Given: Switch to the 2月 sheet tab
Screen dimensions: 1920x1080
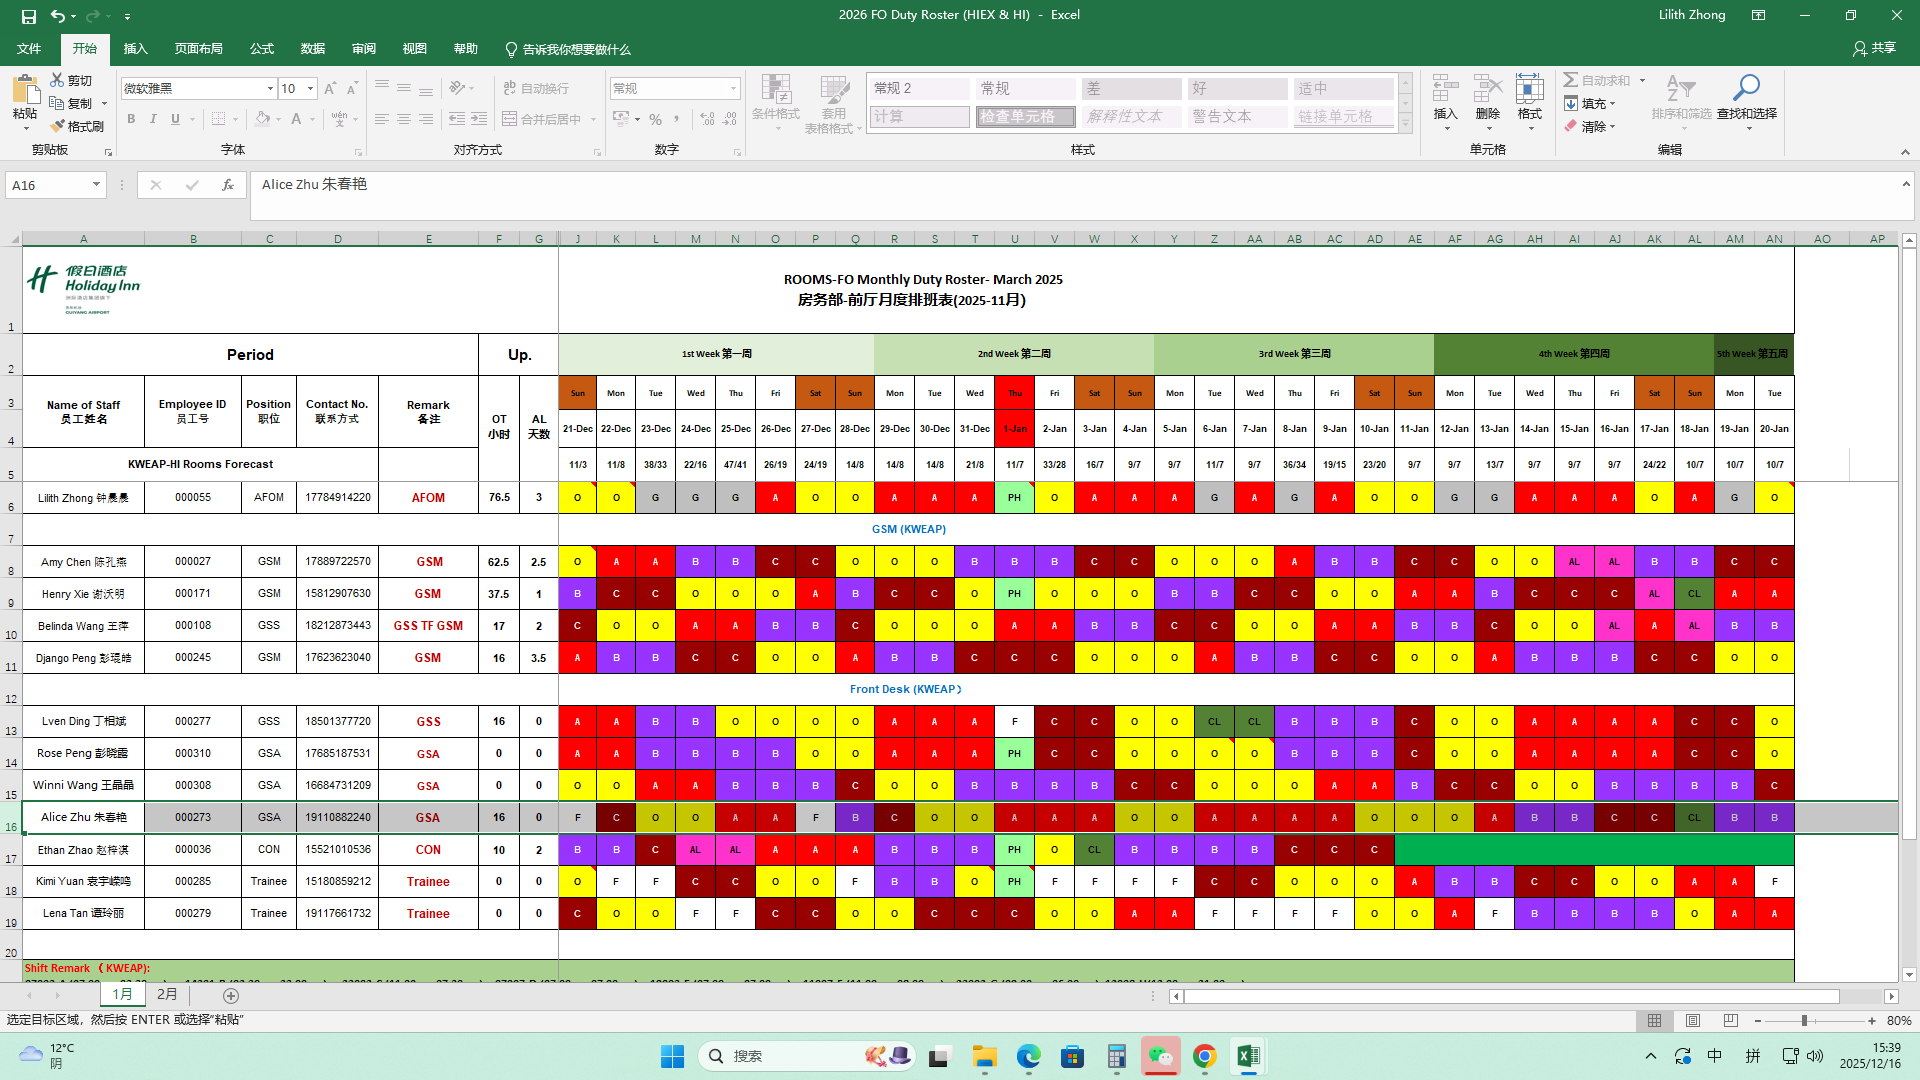Looking at the screenshot, I should point(167,995).
